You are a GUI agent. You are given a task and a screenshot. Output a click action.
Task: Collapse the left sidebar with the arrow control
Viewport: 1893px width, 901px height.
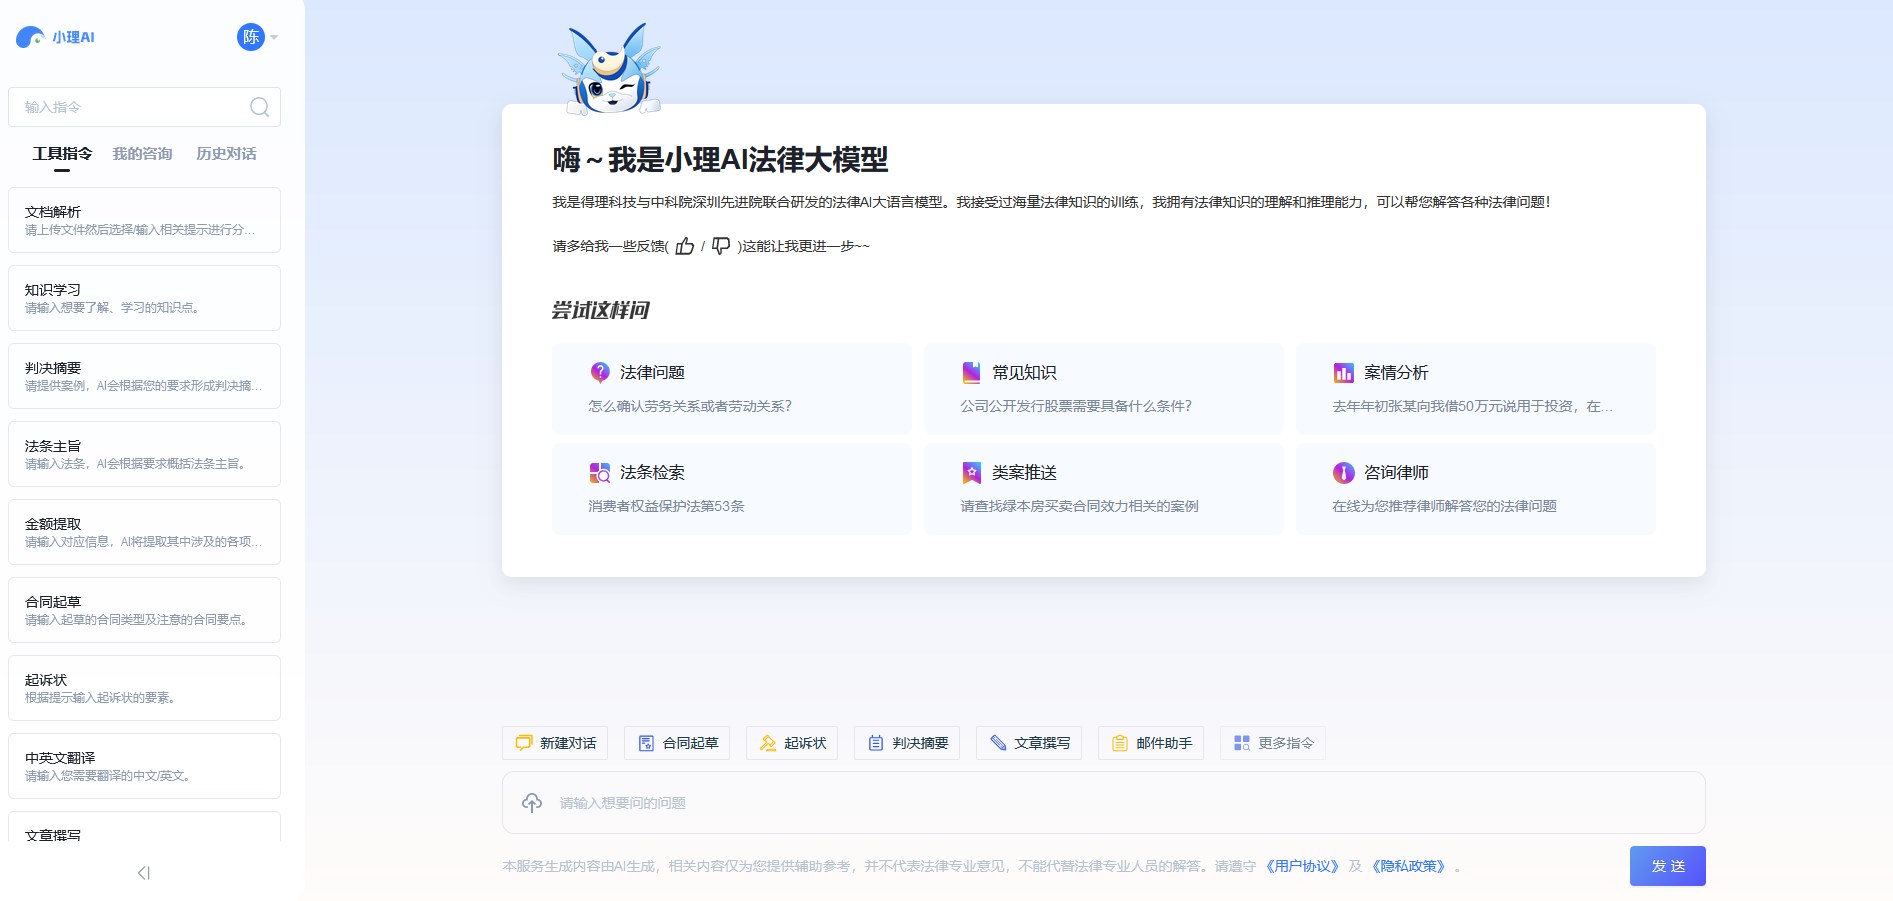[145, 872]
